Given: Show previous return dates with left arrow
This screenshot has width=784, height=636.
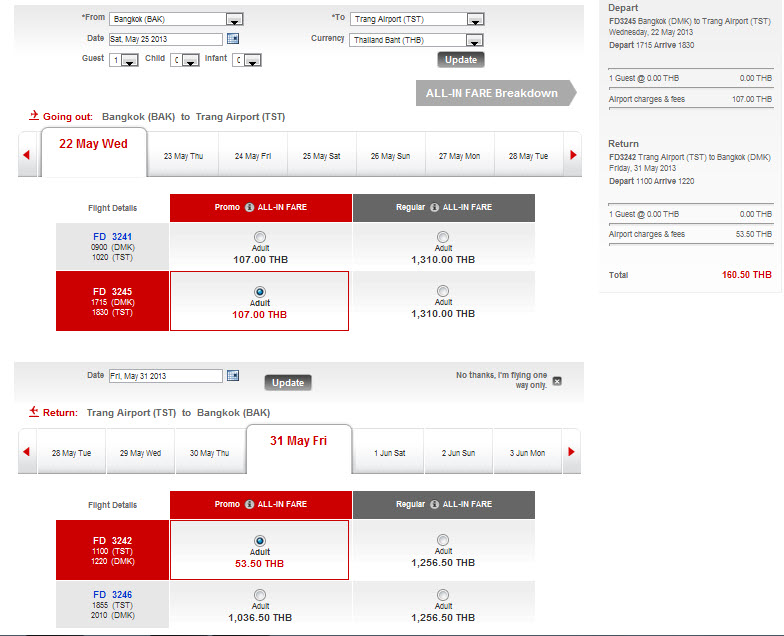Looking at the screenshot, I should [x=26, y=452].
